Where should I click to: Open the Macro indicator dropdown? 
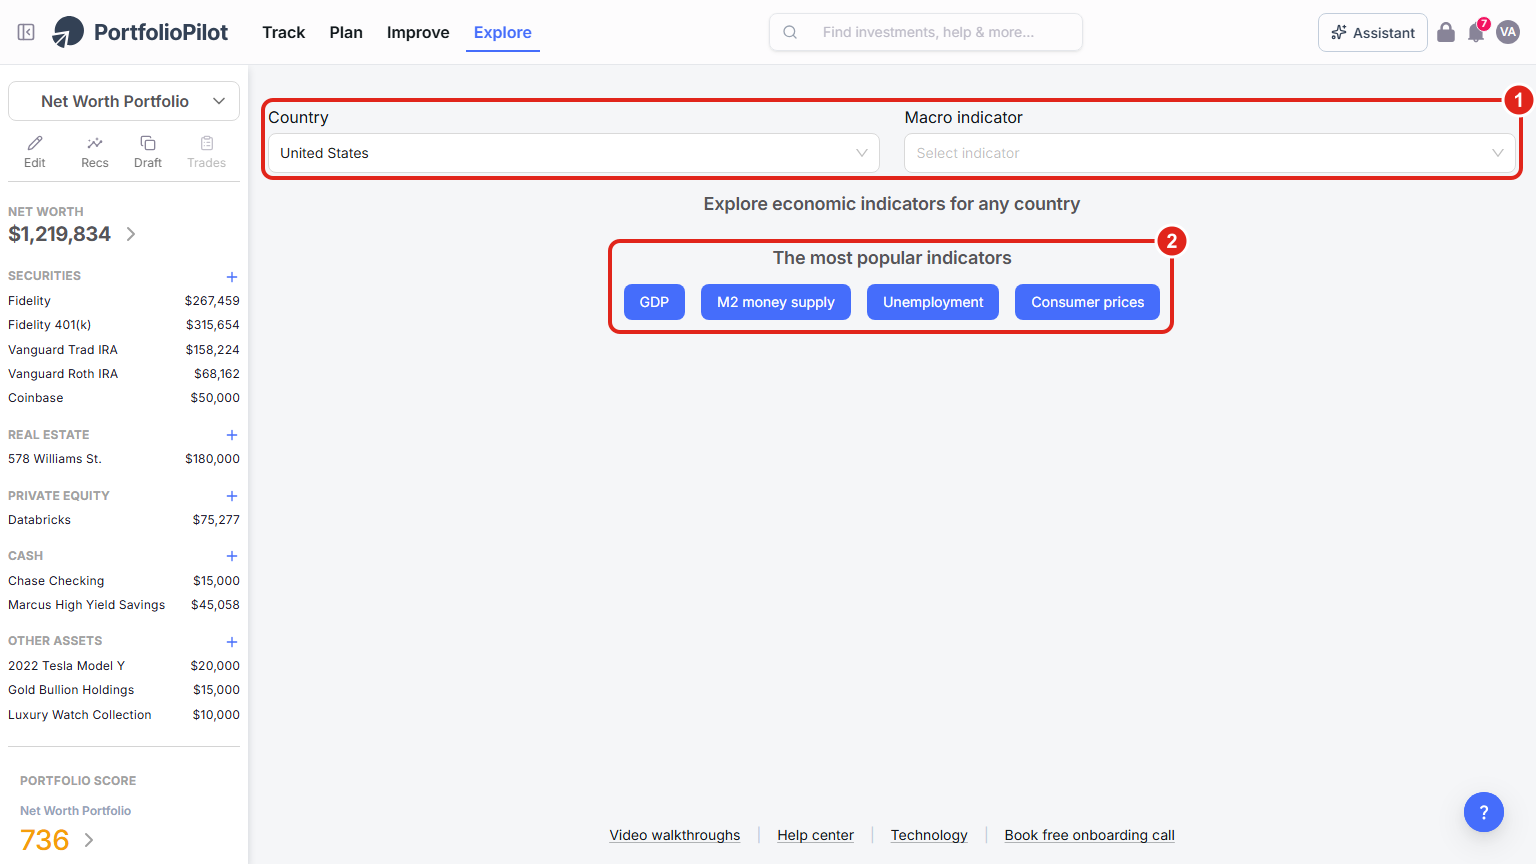[1210, 153]
